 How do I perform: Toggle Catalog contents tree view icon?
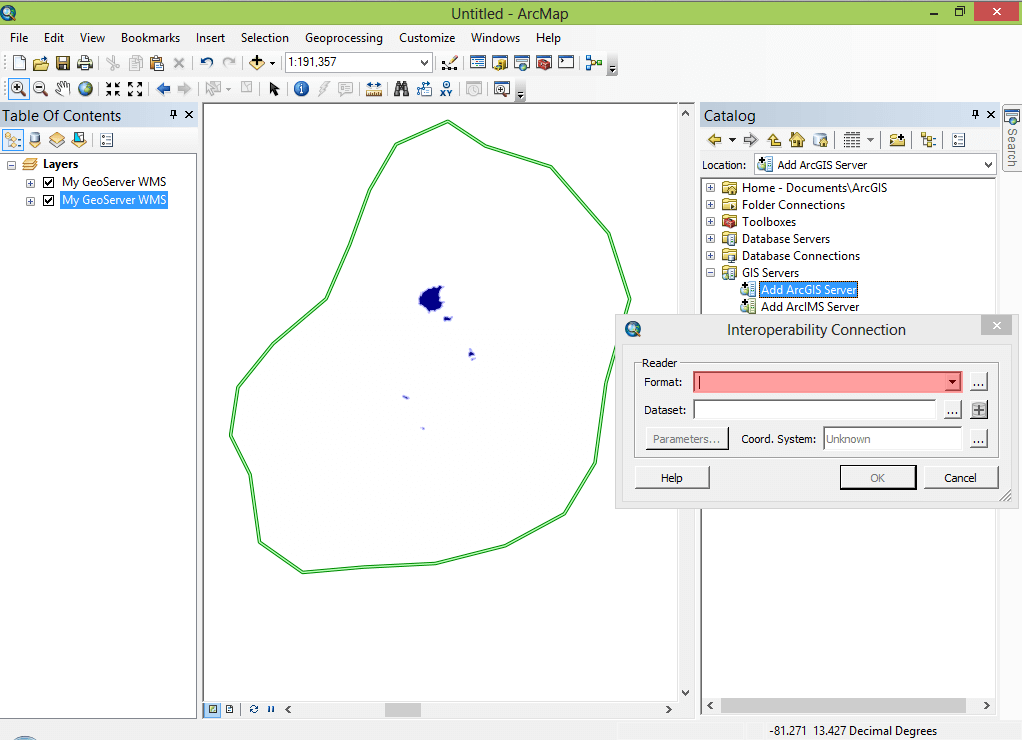point(928,140)
